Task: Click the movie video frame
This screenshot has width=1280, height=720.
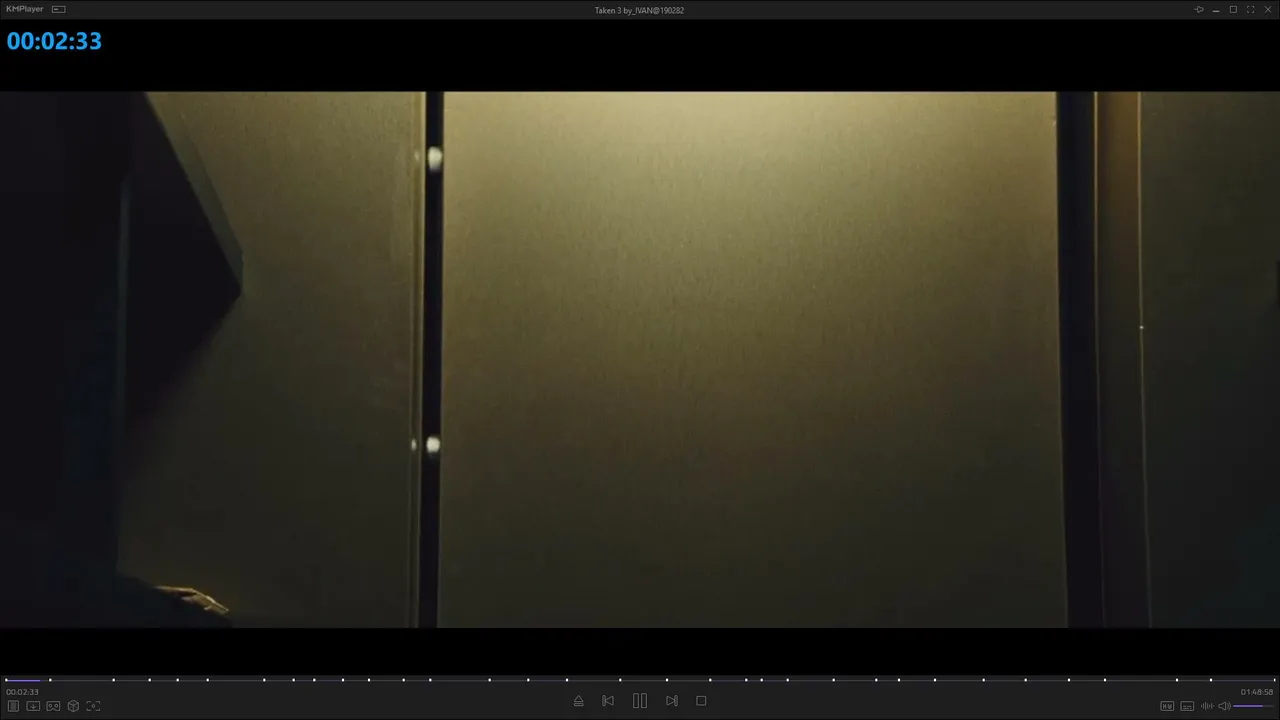Action: [x=640, y=359]
